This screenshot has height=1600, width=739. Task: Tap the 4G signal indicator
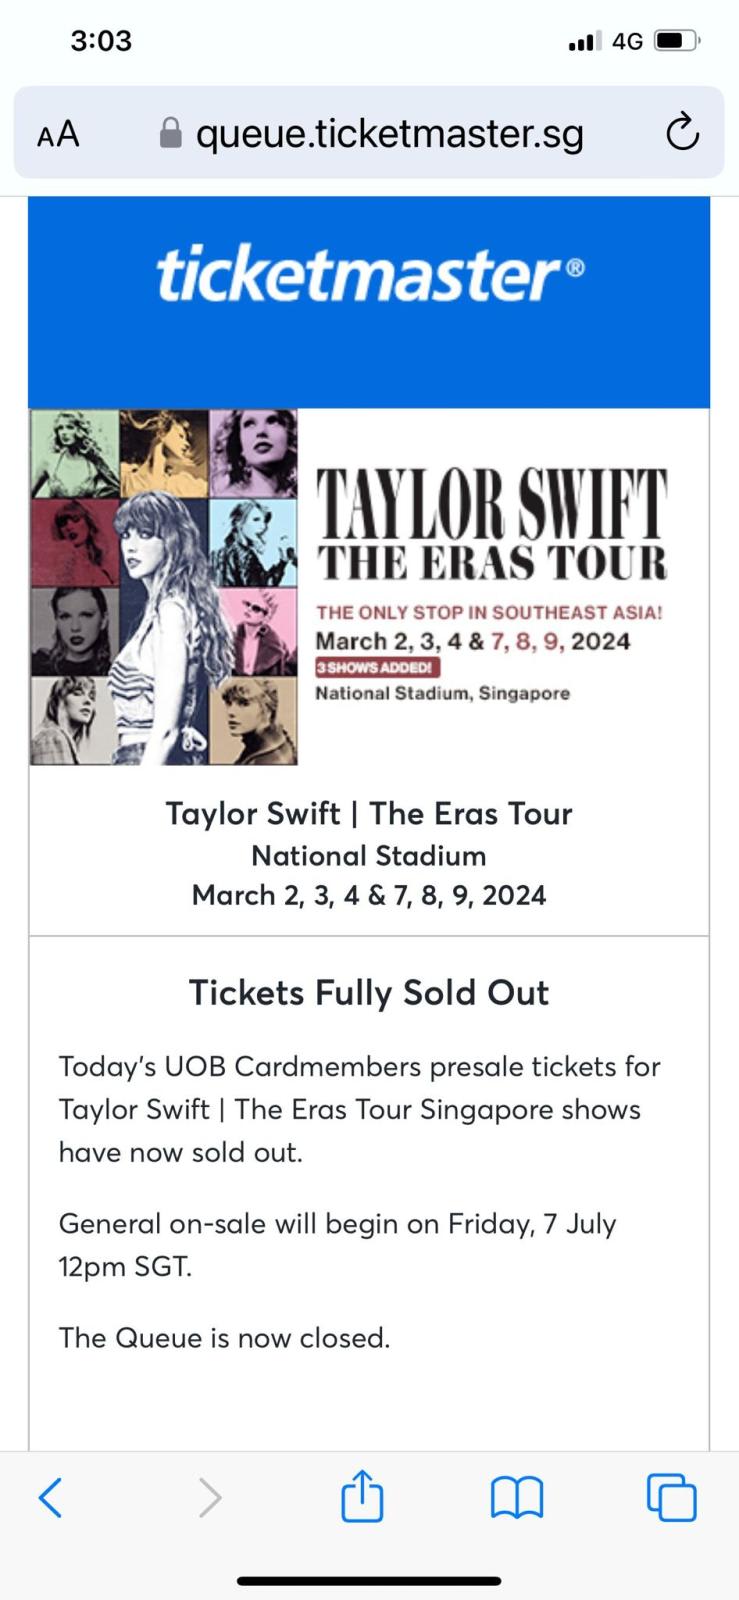(x=626, y=41)
